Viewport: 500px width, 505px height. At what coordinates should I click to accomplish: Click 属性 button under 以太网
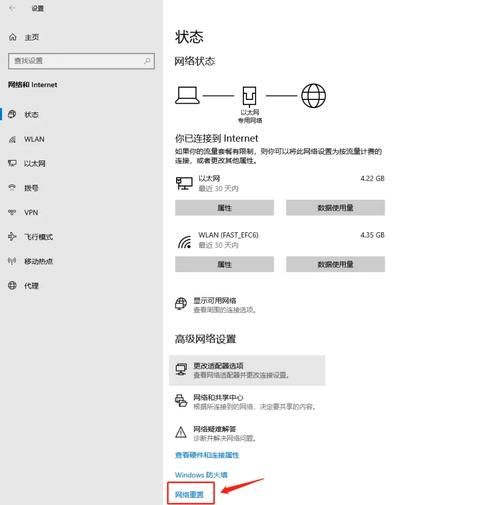tap(224, 208)
